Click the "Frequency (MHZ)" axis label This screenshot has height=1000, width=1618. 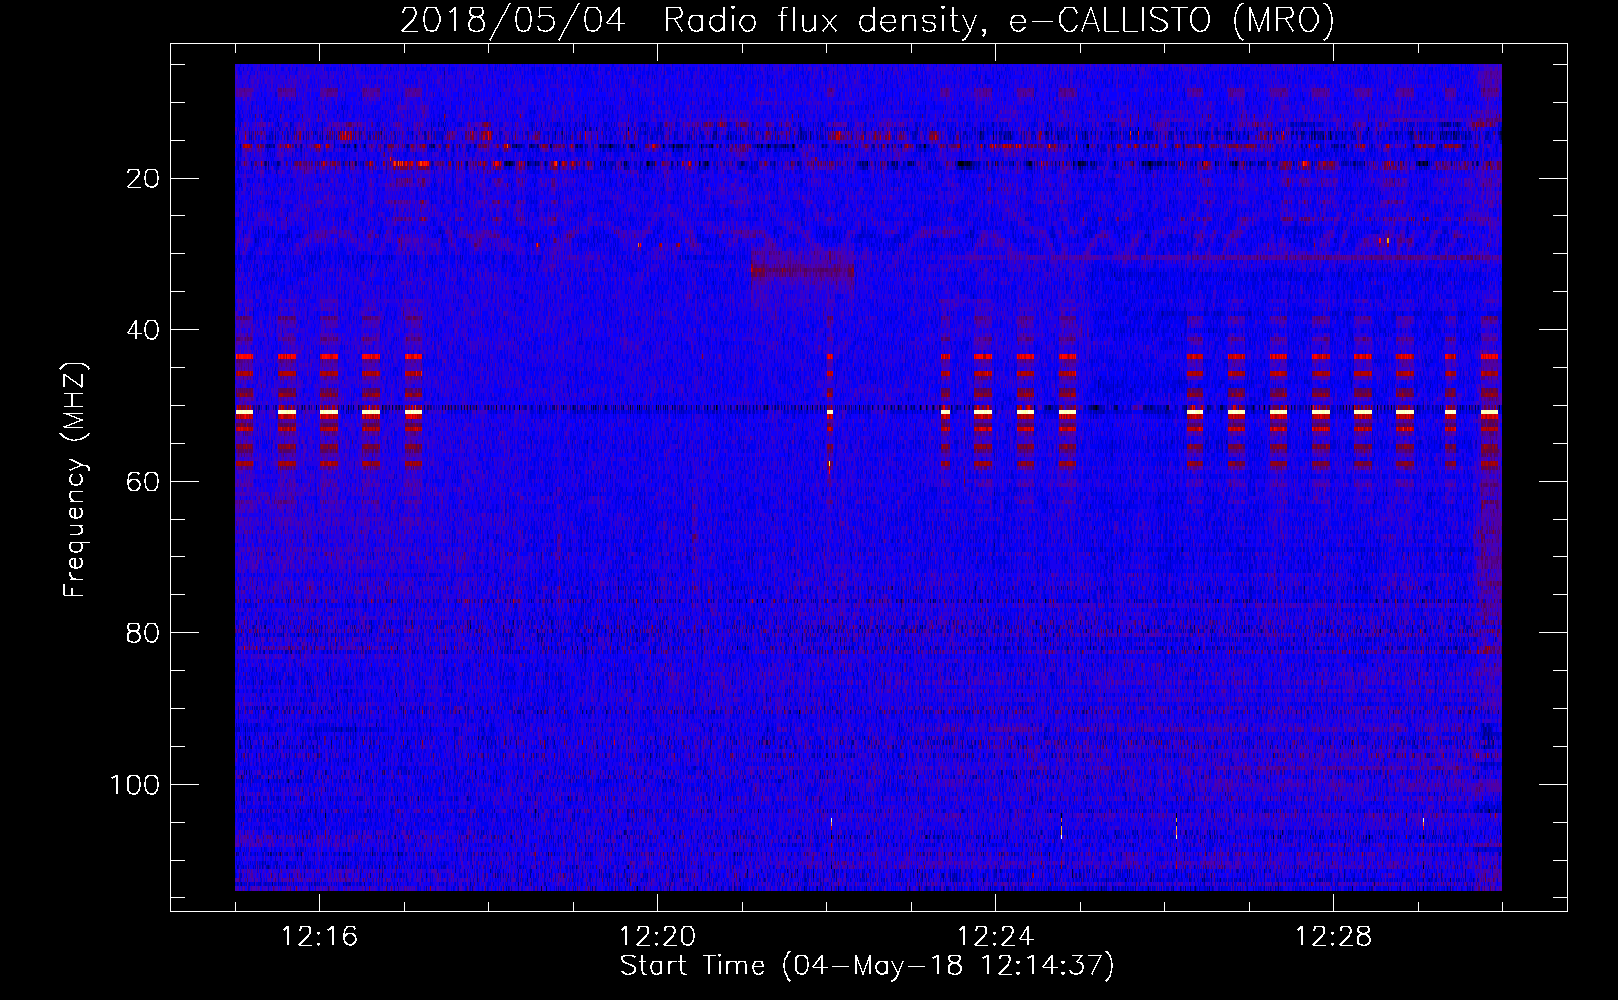pyautogui.click(x=75, y=479)
